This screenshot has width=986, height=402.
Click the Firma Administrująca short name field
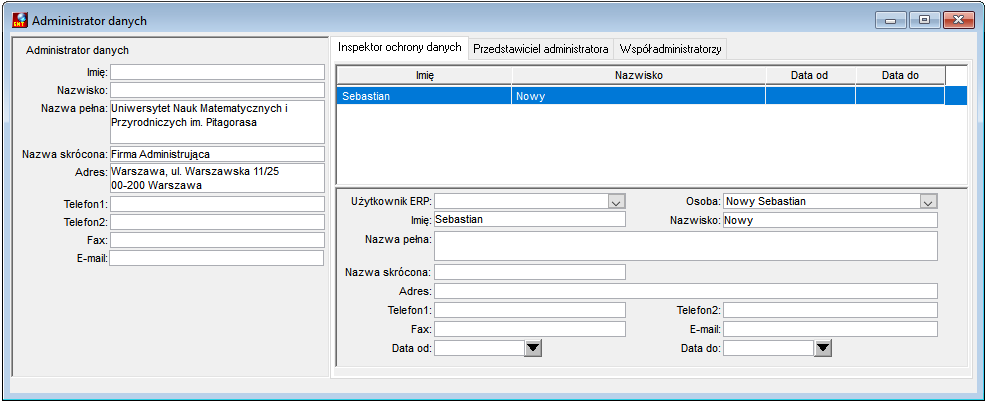[217, 154]
